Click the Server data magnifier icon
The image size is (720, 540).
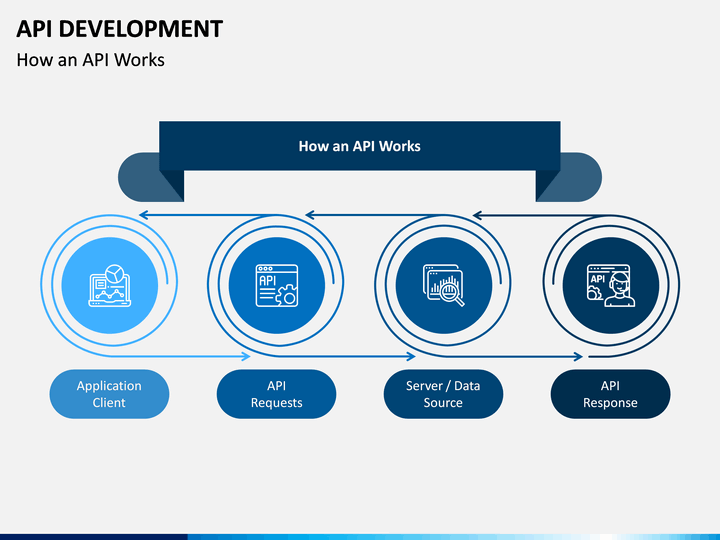(444, 285)
